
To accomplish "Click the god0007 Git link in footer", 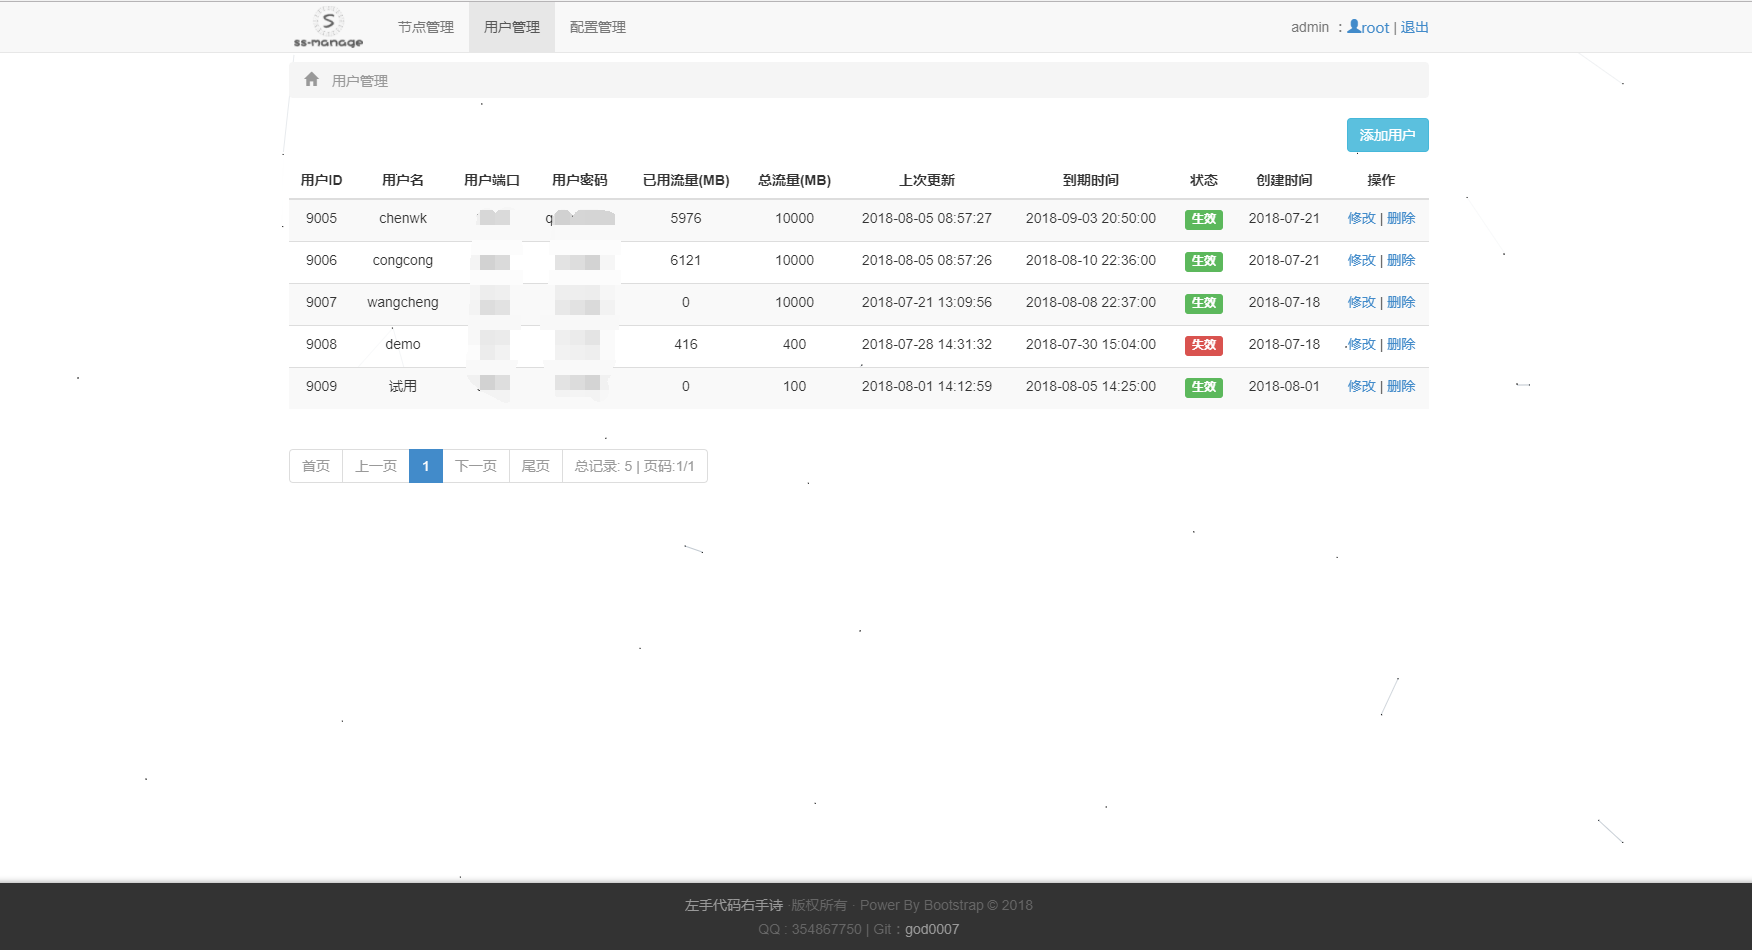I will click(932, 929).
